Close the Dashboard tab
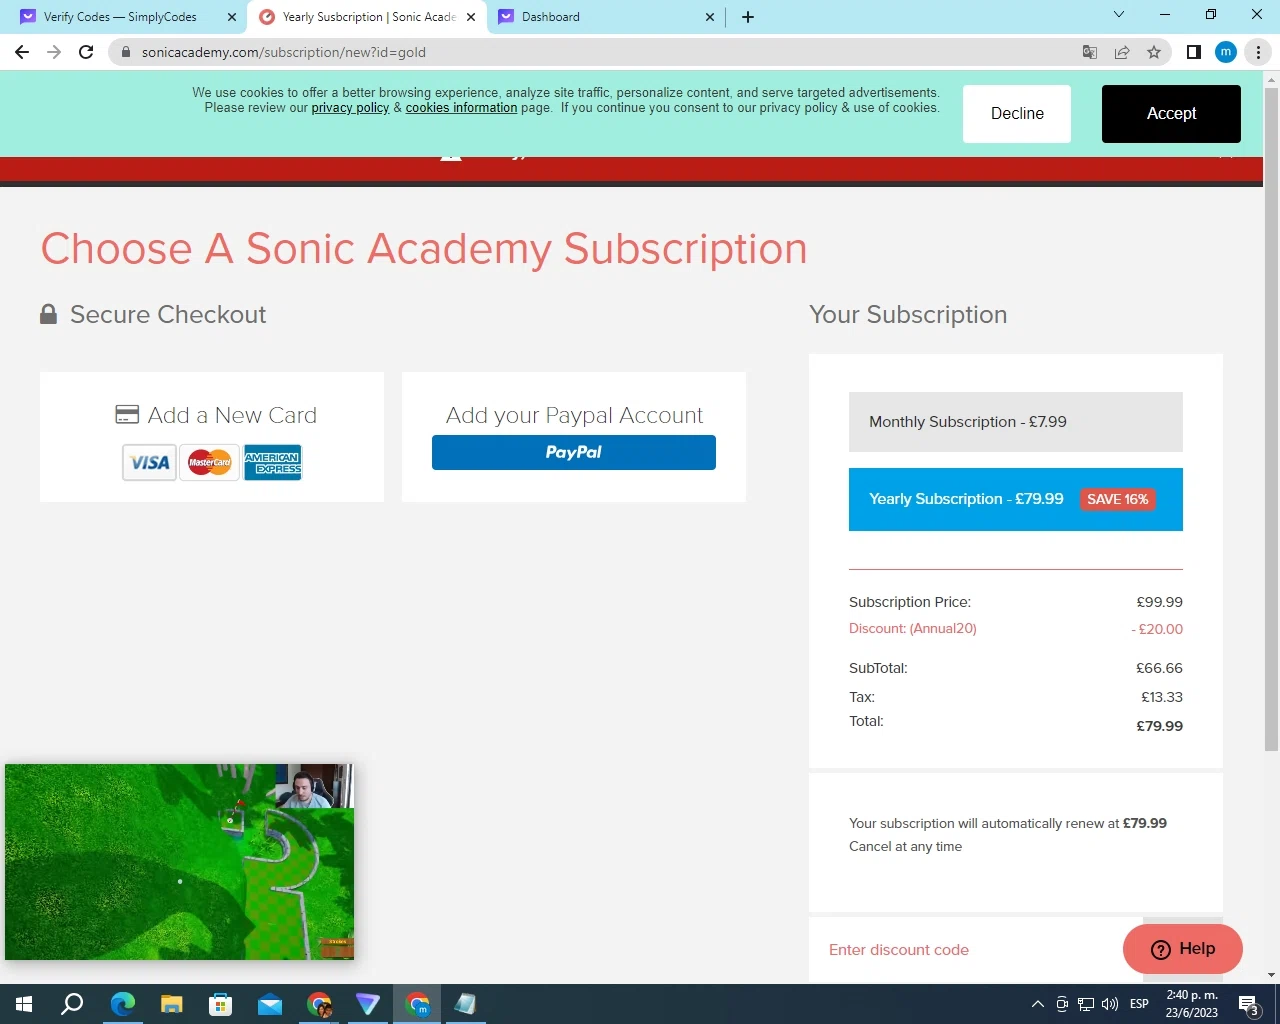Image resolution: width=1280 pixels, height=1024 pixels. pos(710,17)
